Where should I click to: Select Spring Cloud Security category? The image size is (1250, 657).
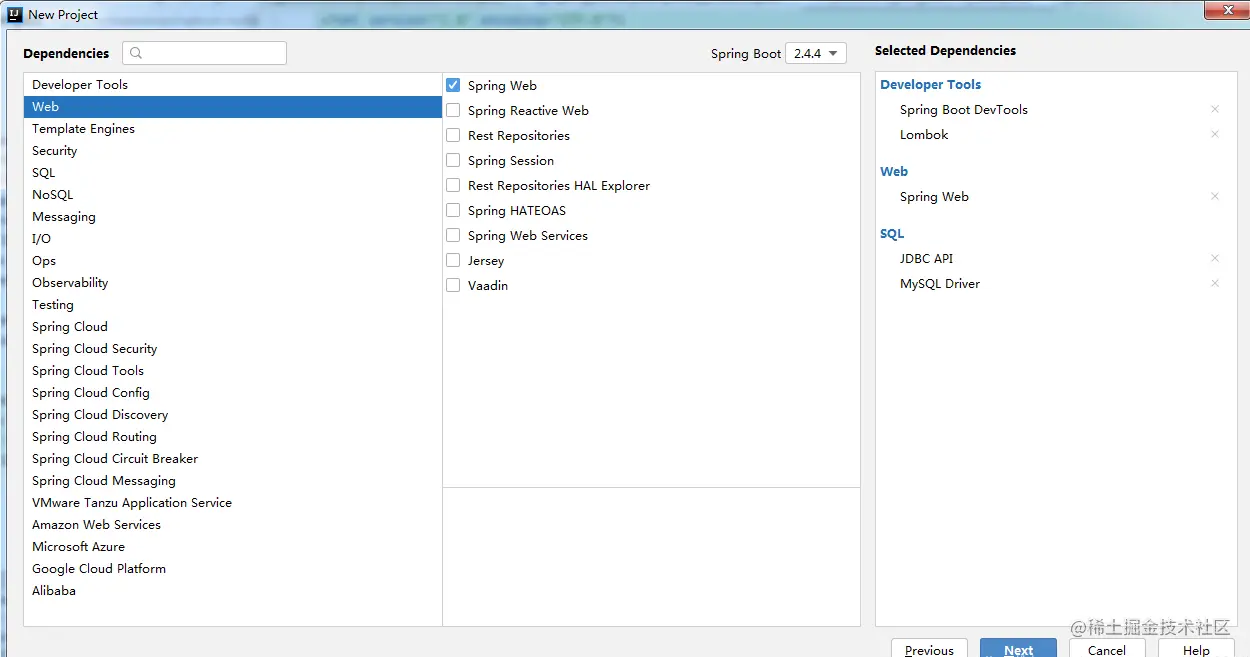point(232,349)
